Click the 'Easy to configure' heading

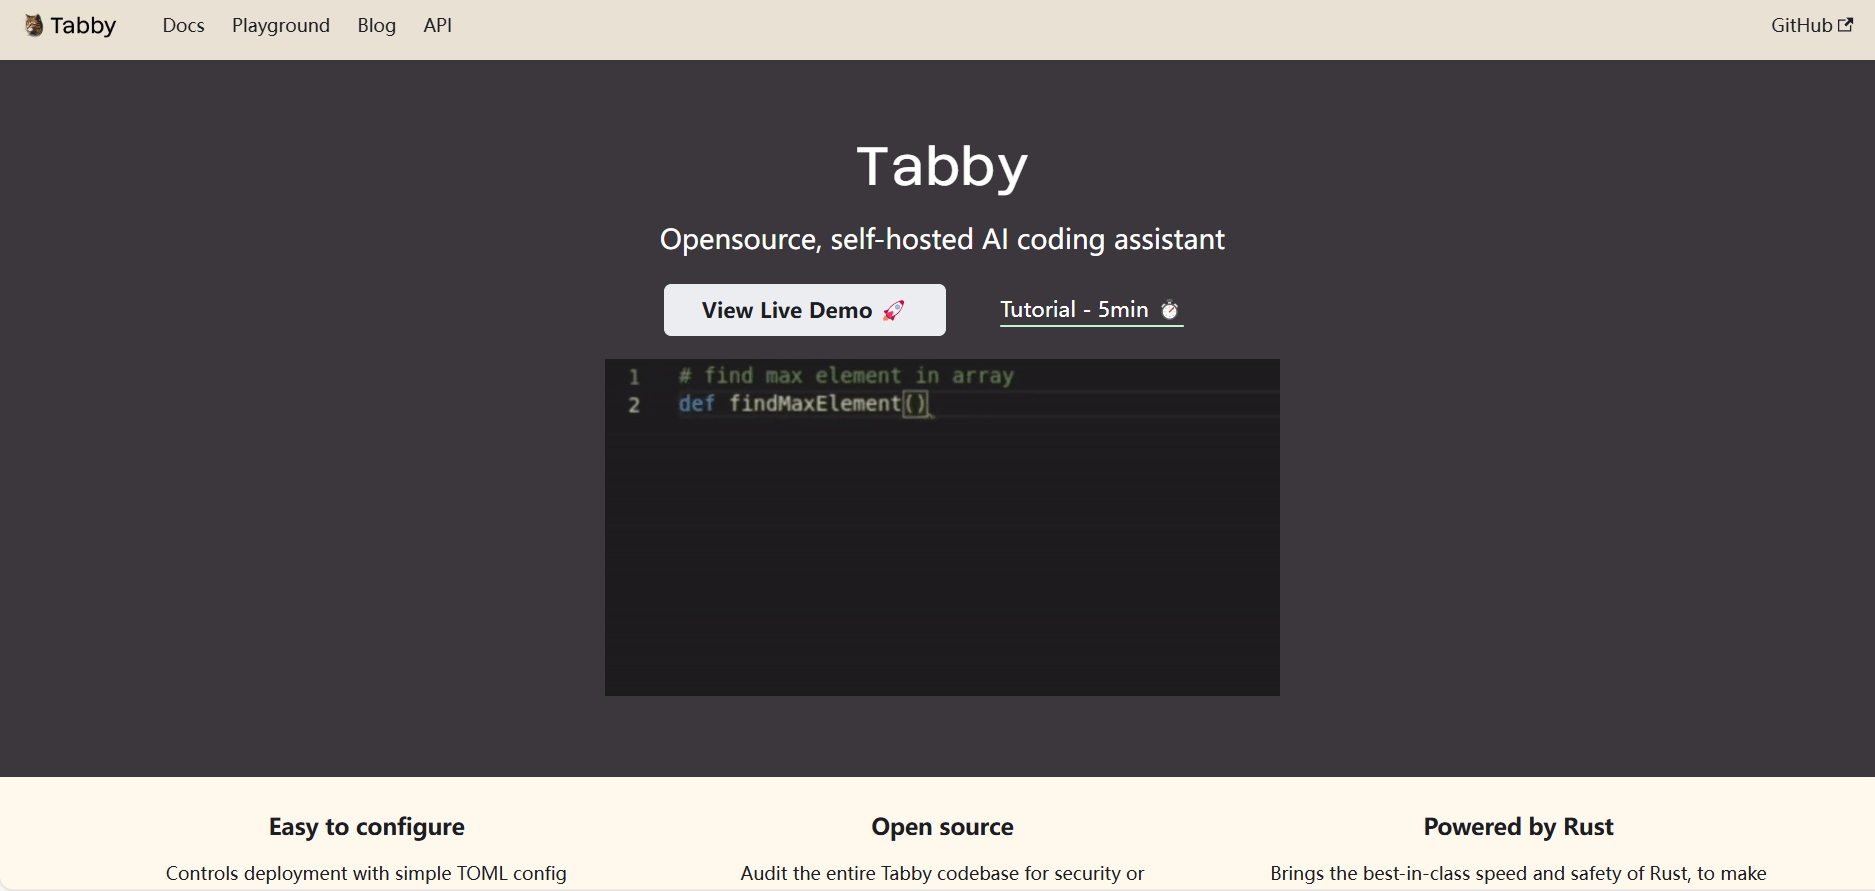tap(366, 827)
